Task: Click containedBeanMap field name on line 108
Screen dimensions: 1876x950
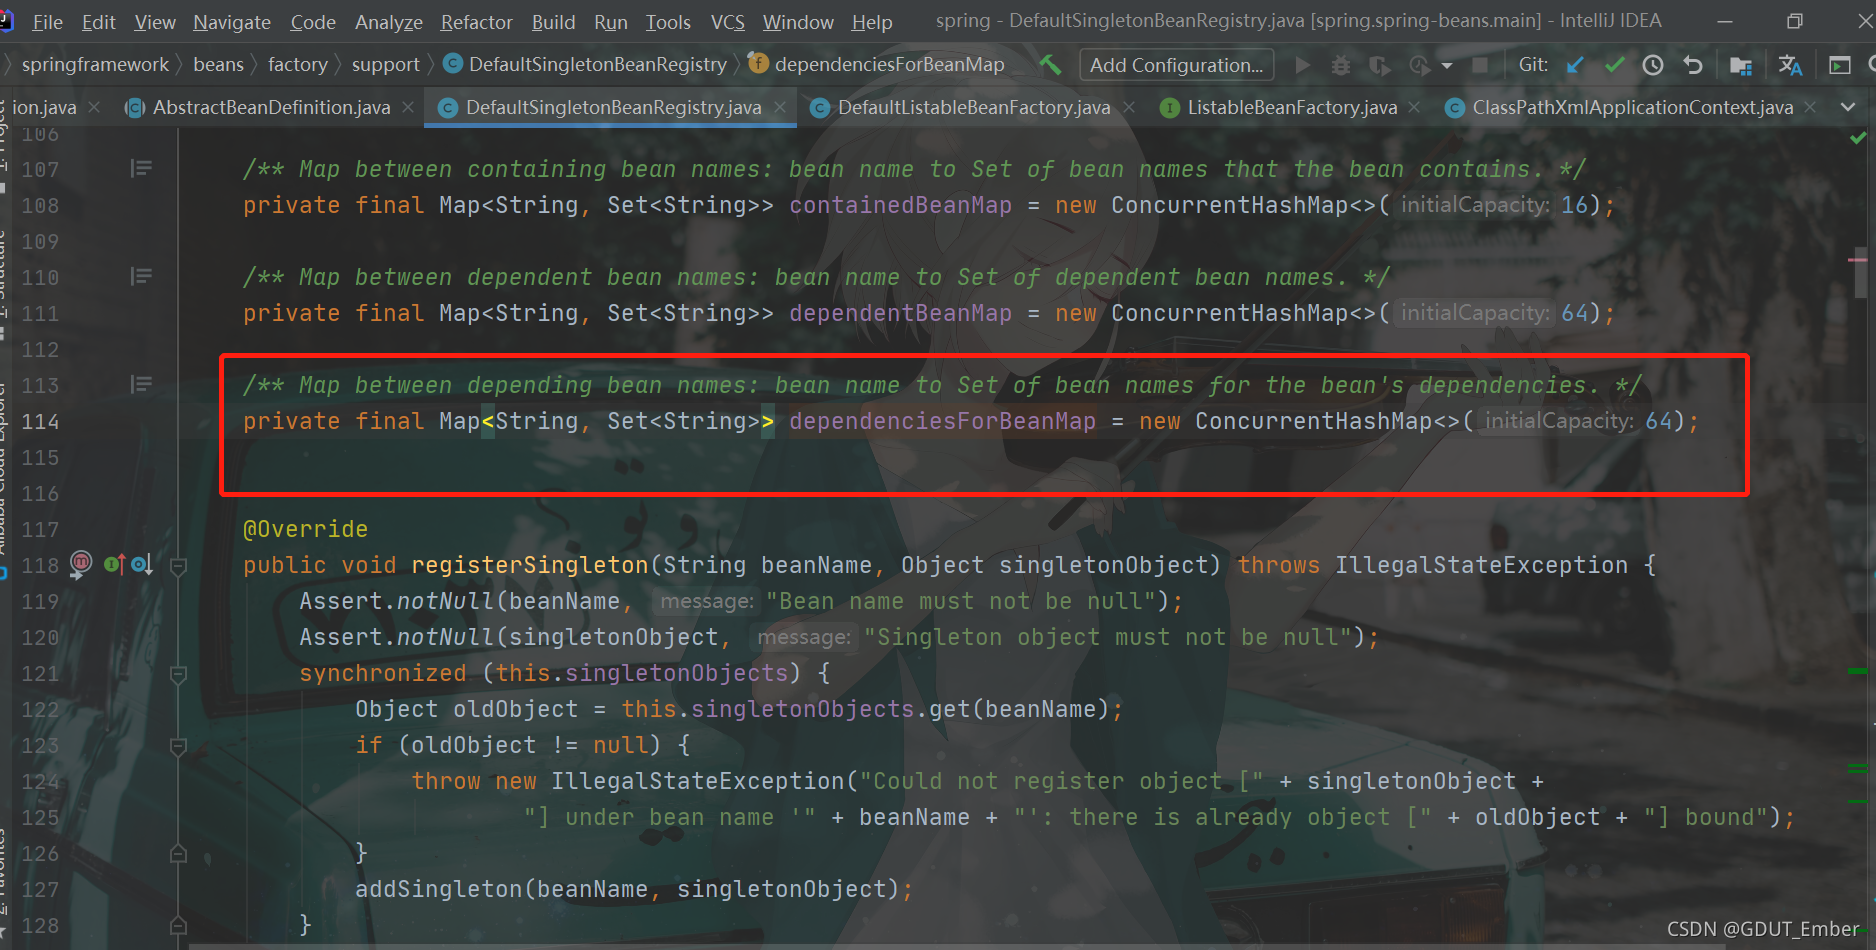Action: (900, 205)
